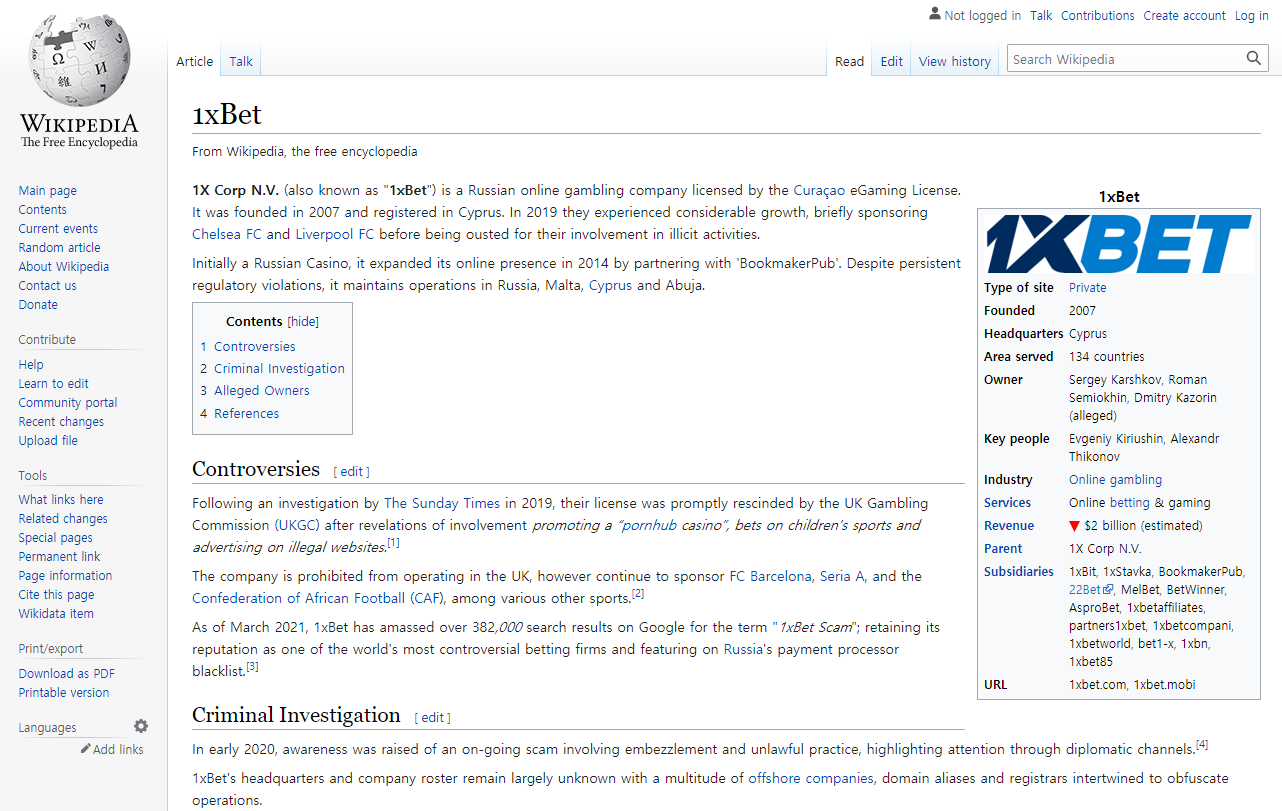The width and height of the screenshot is (1282, 811).
Task: Click the Donate link
Action: pos(38,305)
